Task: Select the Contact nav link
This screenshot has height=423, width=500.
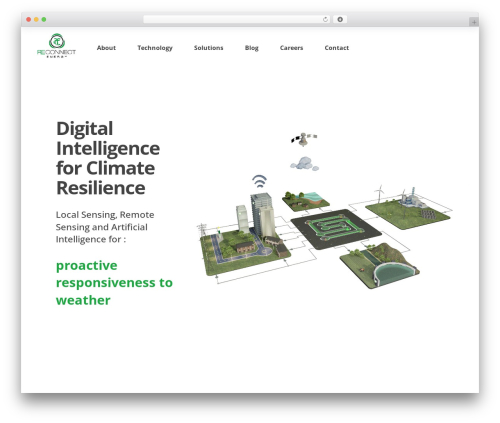Action: [x=337, y=48]
